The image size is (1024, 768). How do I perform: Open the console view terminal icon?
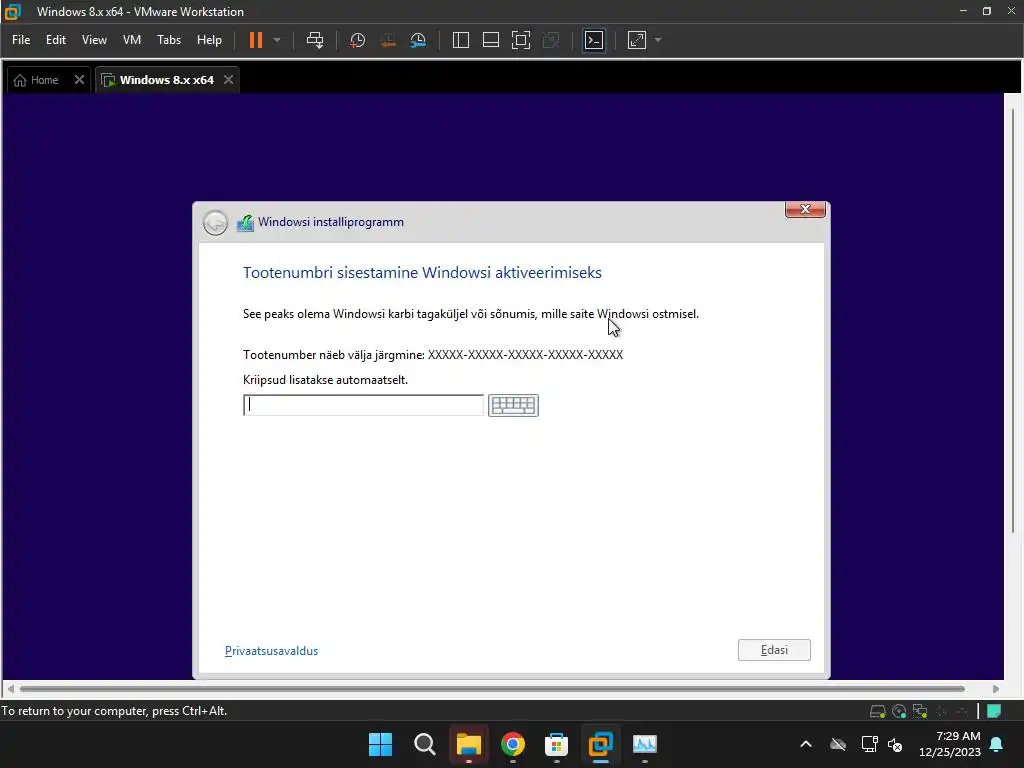pos(594,40)
